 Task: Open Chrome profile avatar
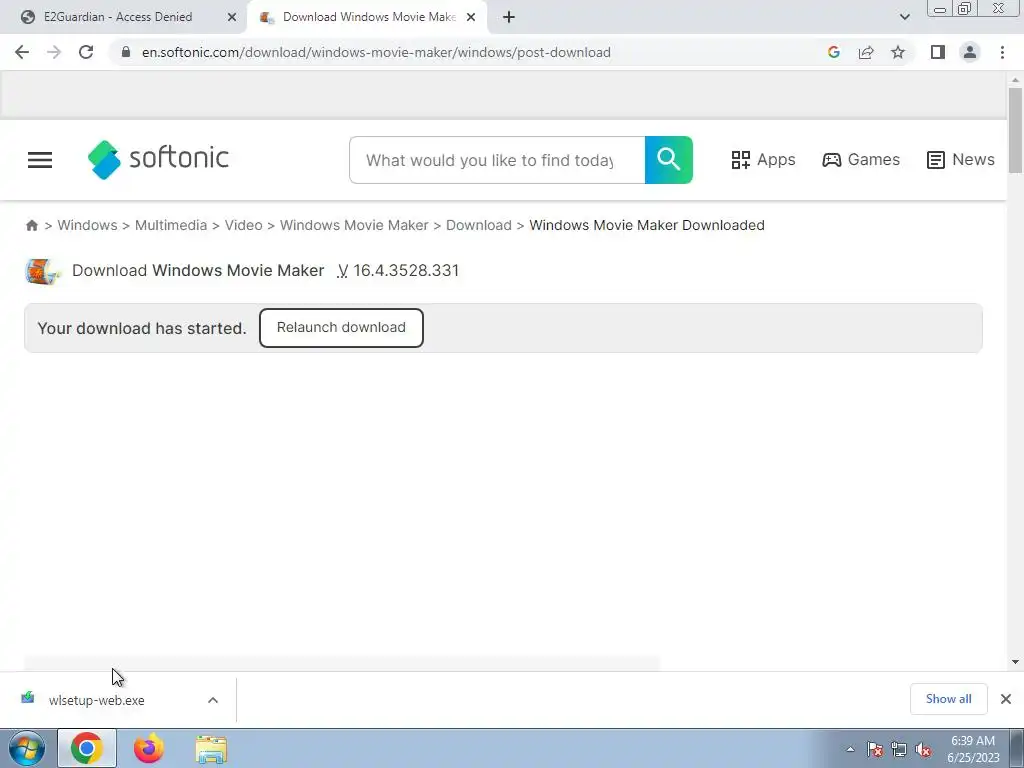[970, 52]
